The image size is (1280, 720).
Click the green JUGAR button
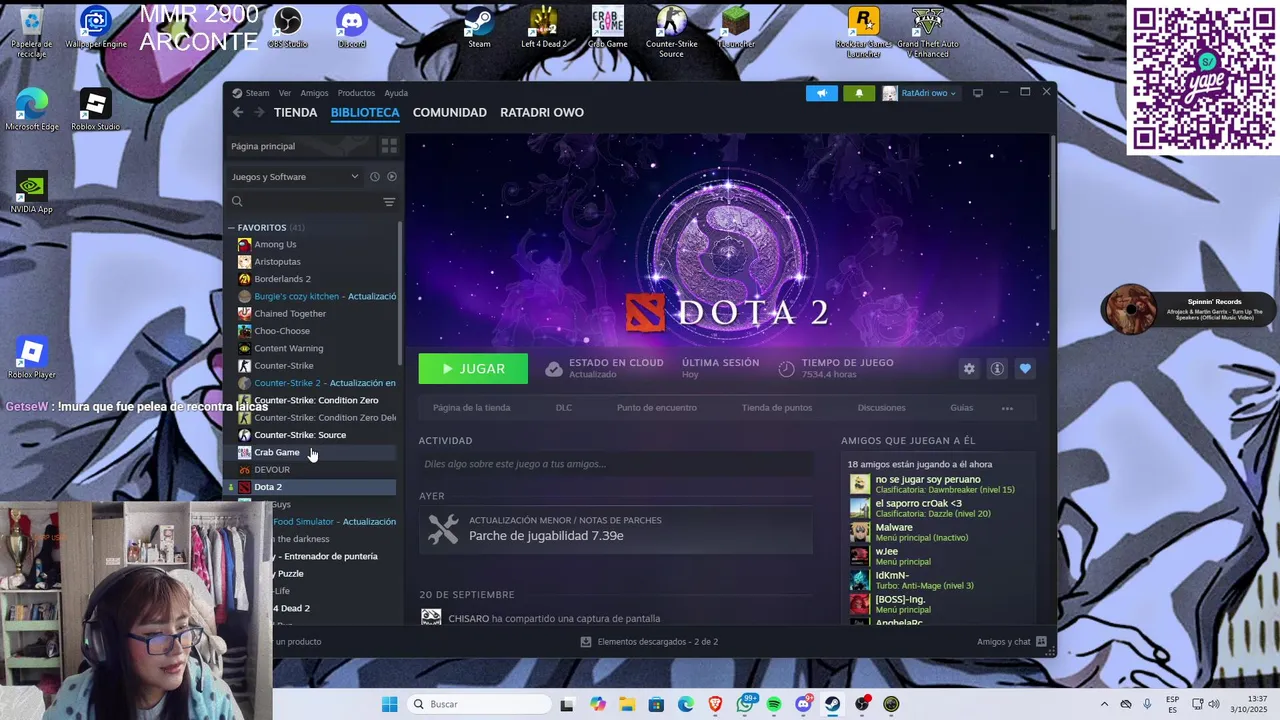pos(473,369)
